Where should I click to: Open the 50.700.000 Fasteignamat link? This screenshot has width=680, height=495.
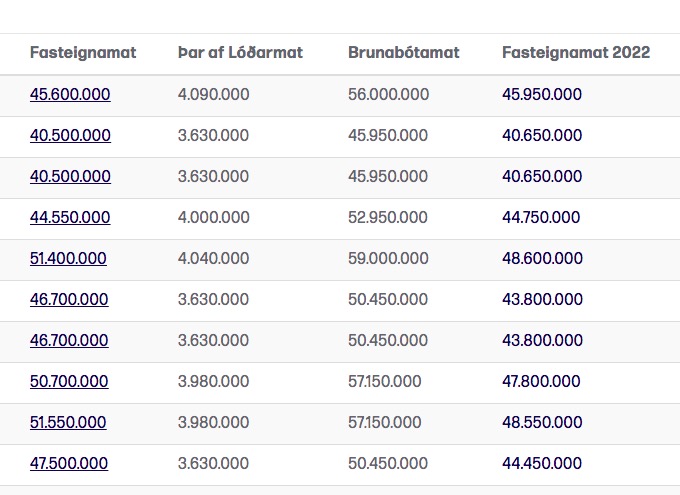(x=69, y=381)
